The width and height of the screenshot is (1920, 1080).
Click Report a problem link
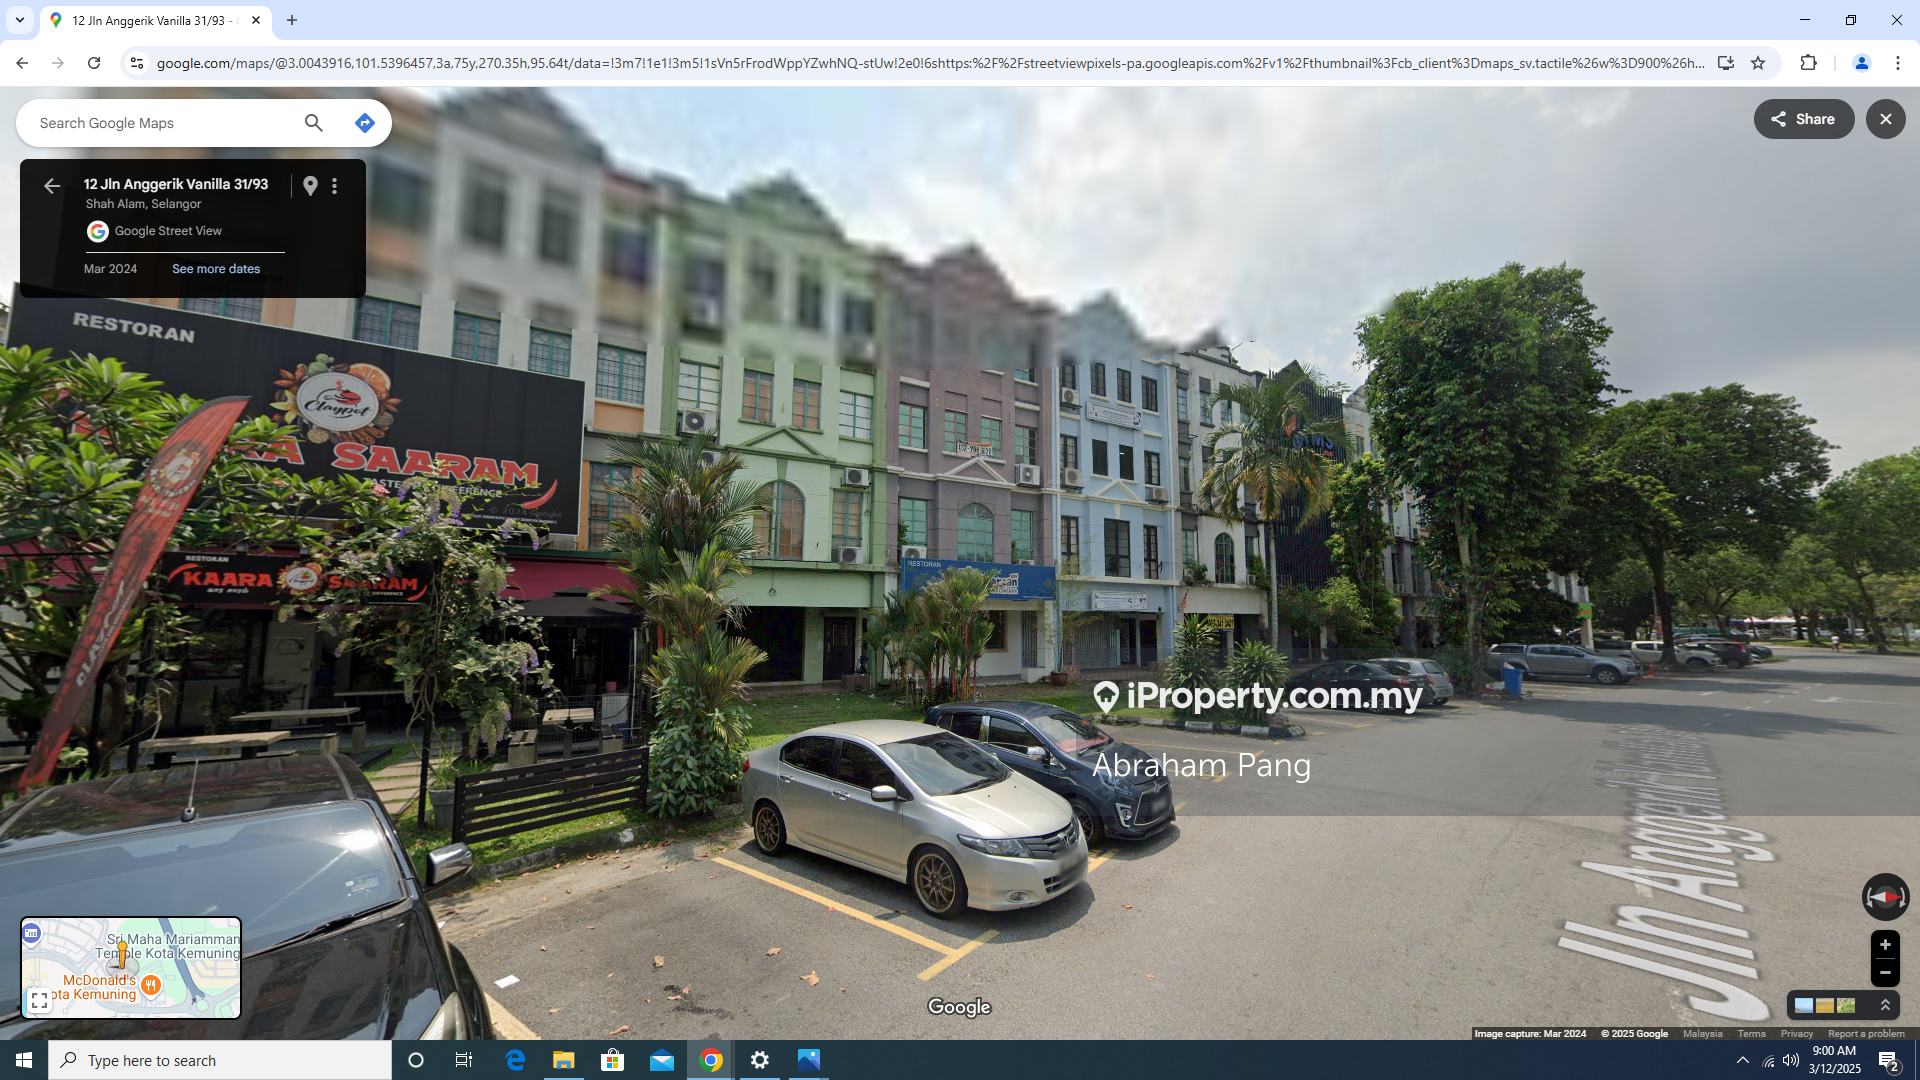[1866, 1034]
